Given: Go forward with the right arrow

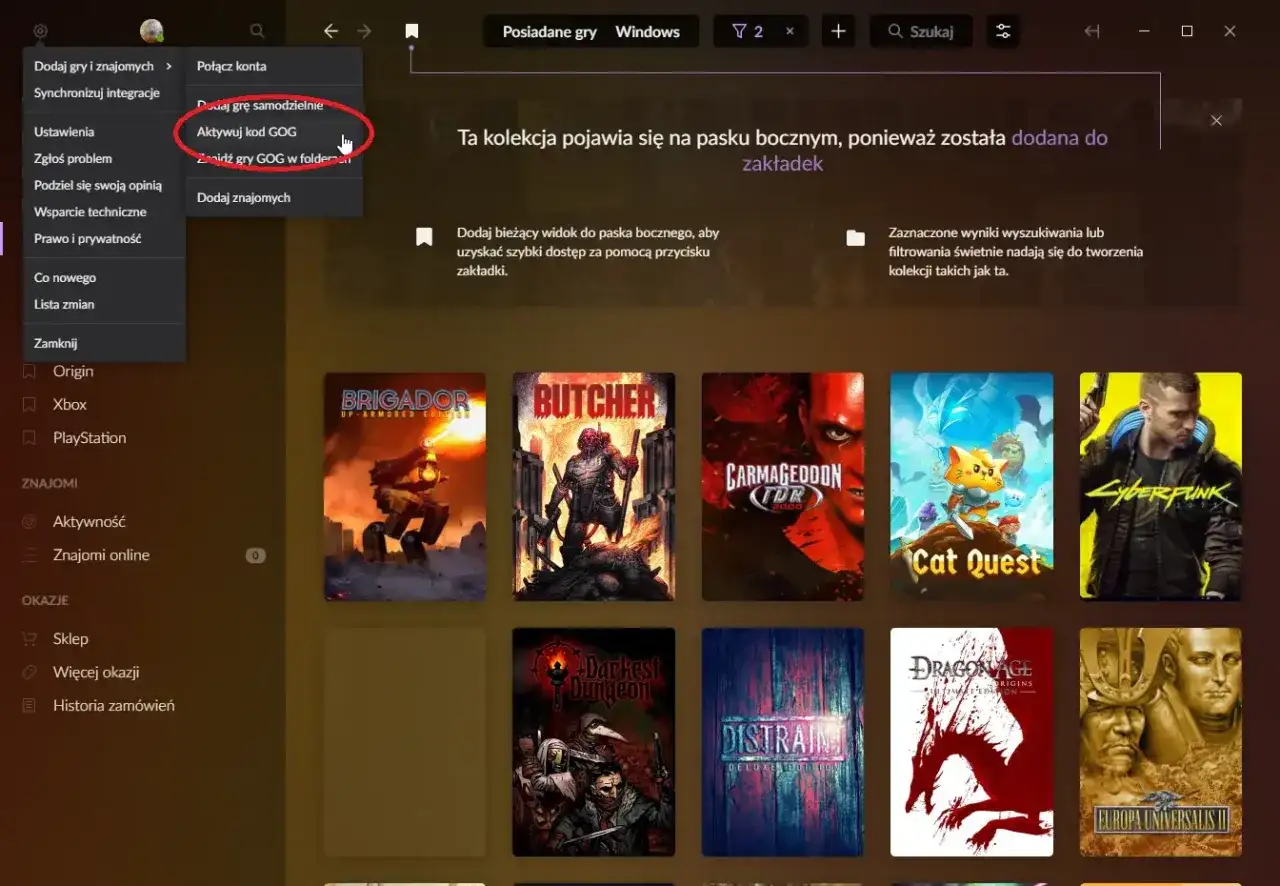Looking at the screenshot, I should point(364,31).
